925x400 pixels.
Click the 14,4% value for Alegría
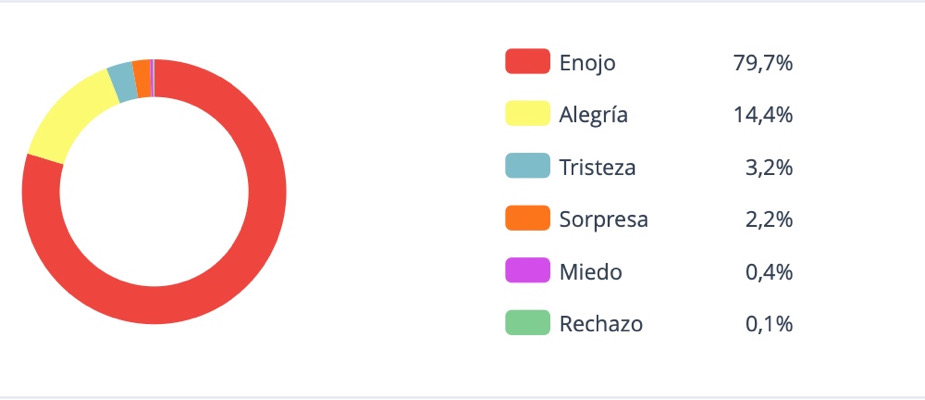click(x=763, y=114)
